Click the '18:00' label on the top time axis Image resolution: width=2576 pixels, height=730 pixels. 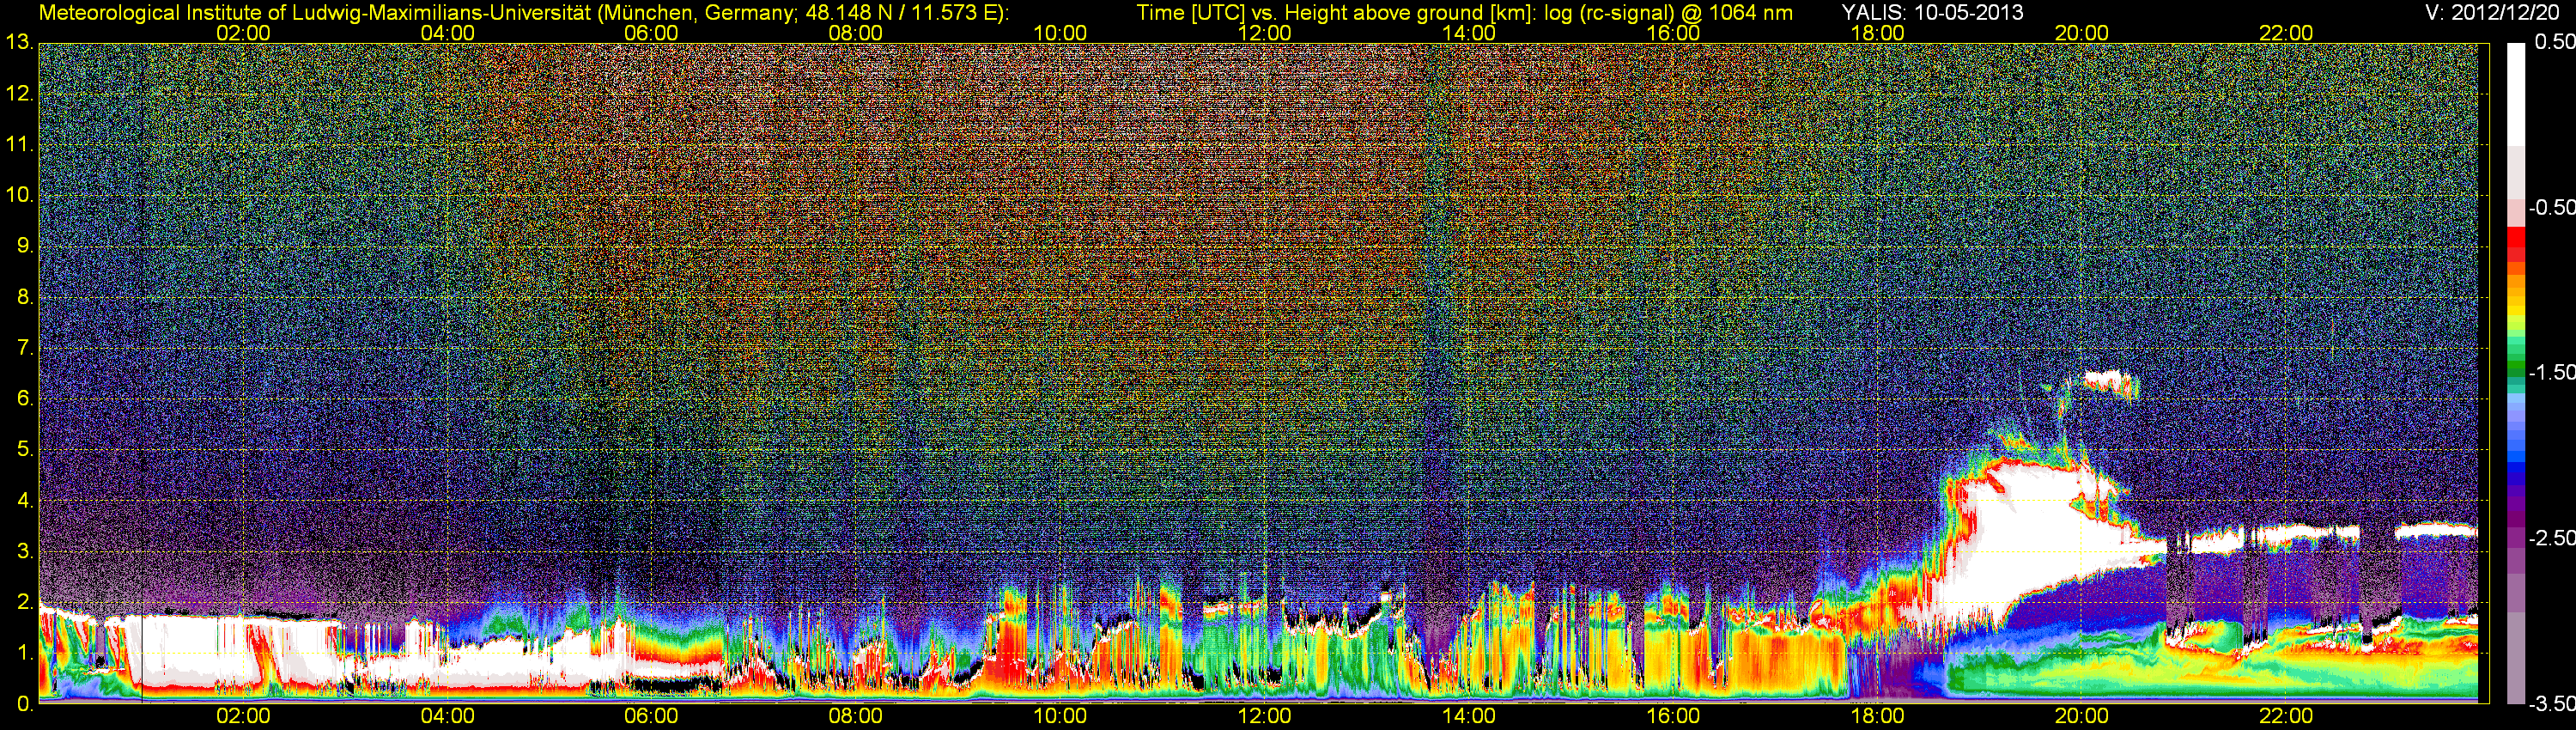(1877, 33)
